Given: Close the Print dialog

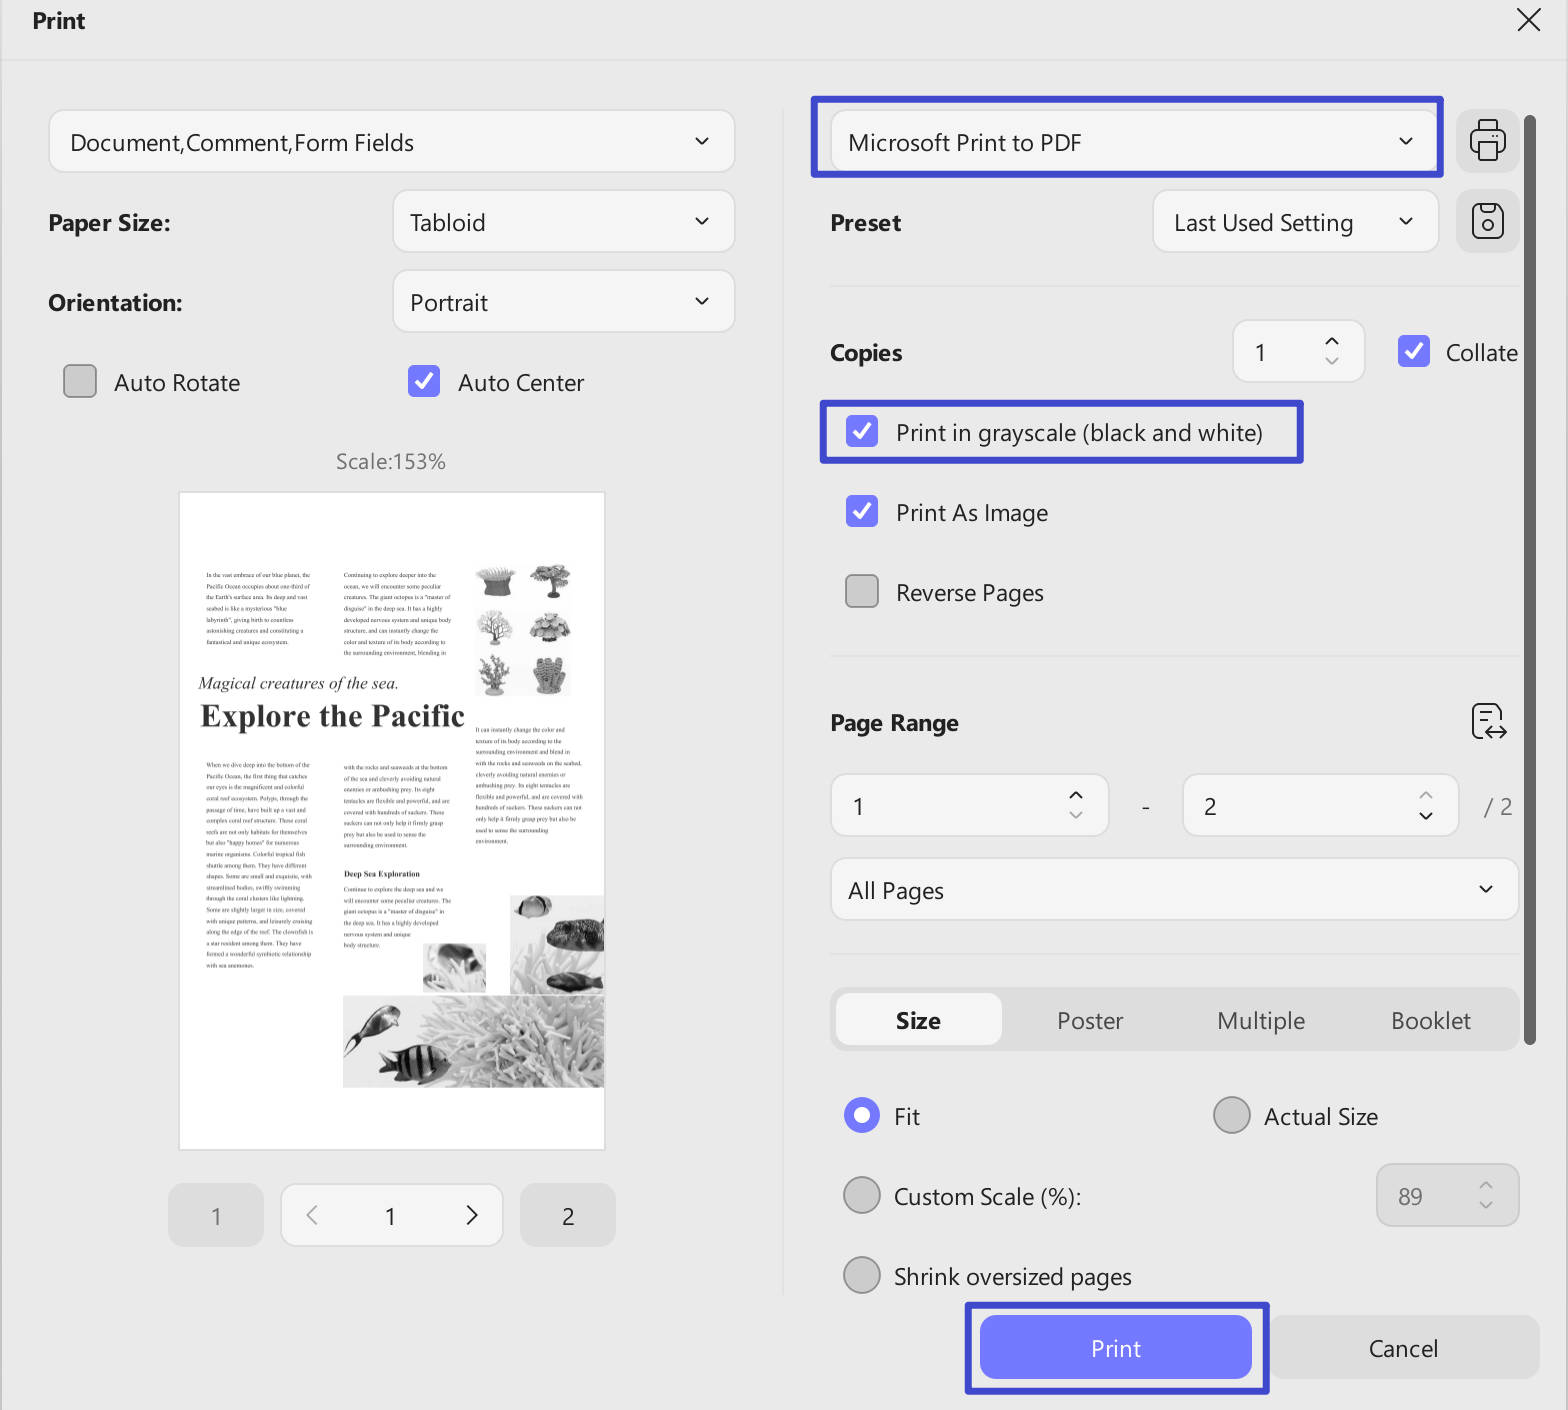Looking at the screenshot, I should (1528, 20).
